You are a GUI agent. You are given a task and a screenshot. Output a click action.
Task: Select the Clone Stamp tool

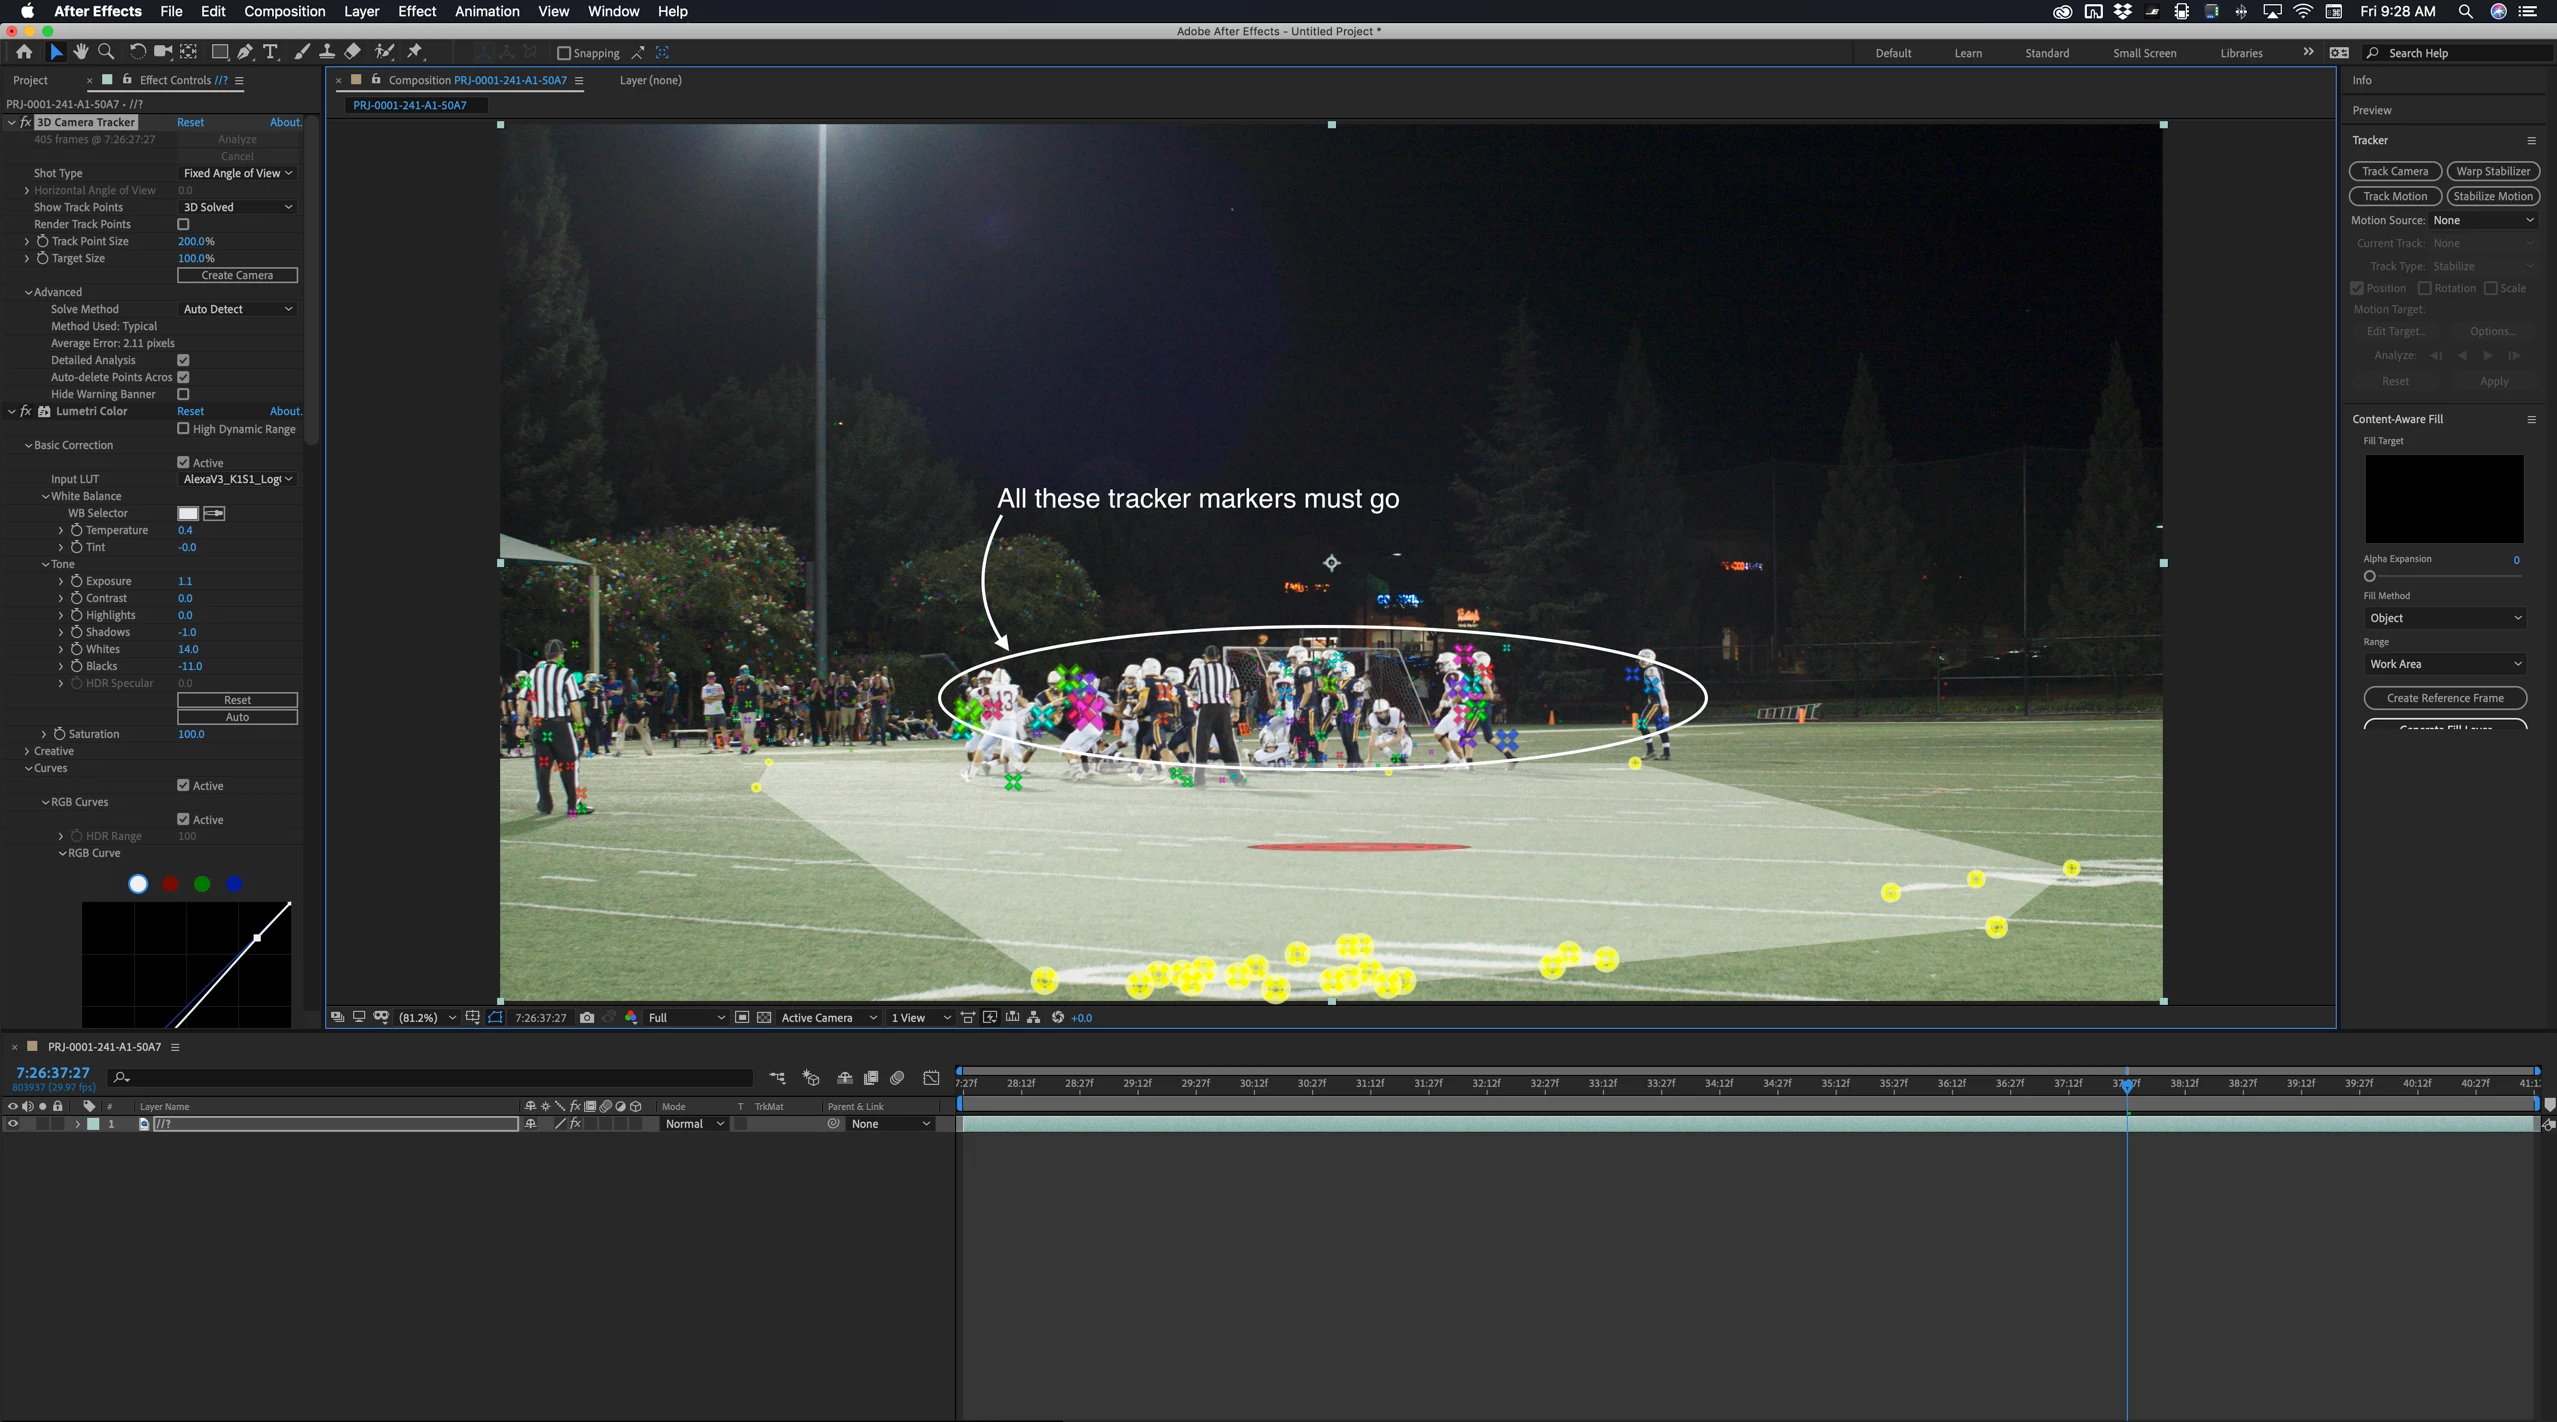(327, 52)
